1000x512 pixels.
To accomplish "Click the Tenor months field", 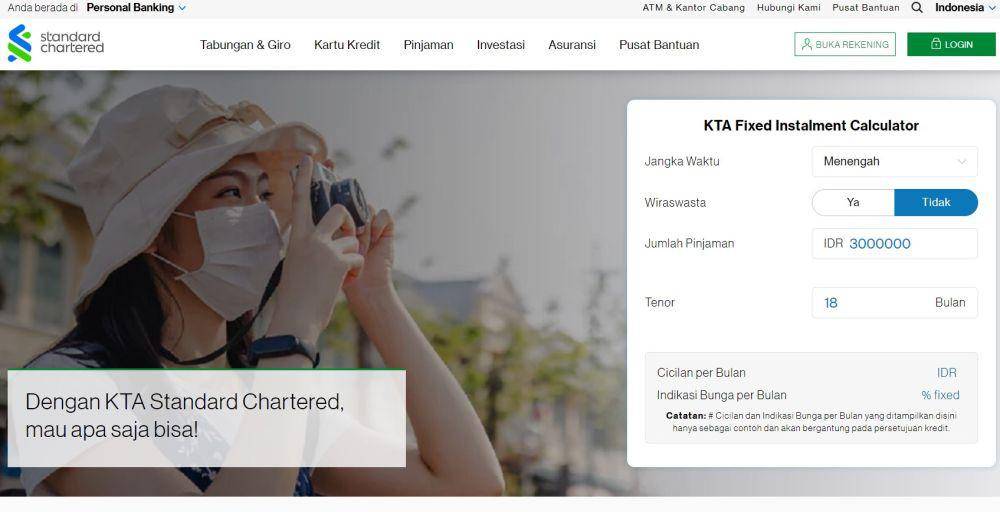I will [894, 302].
